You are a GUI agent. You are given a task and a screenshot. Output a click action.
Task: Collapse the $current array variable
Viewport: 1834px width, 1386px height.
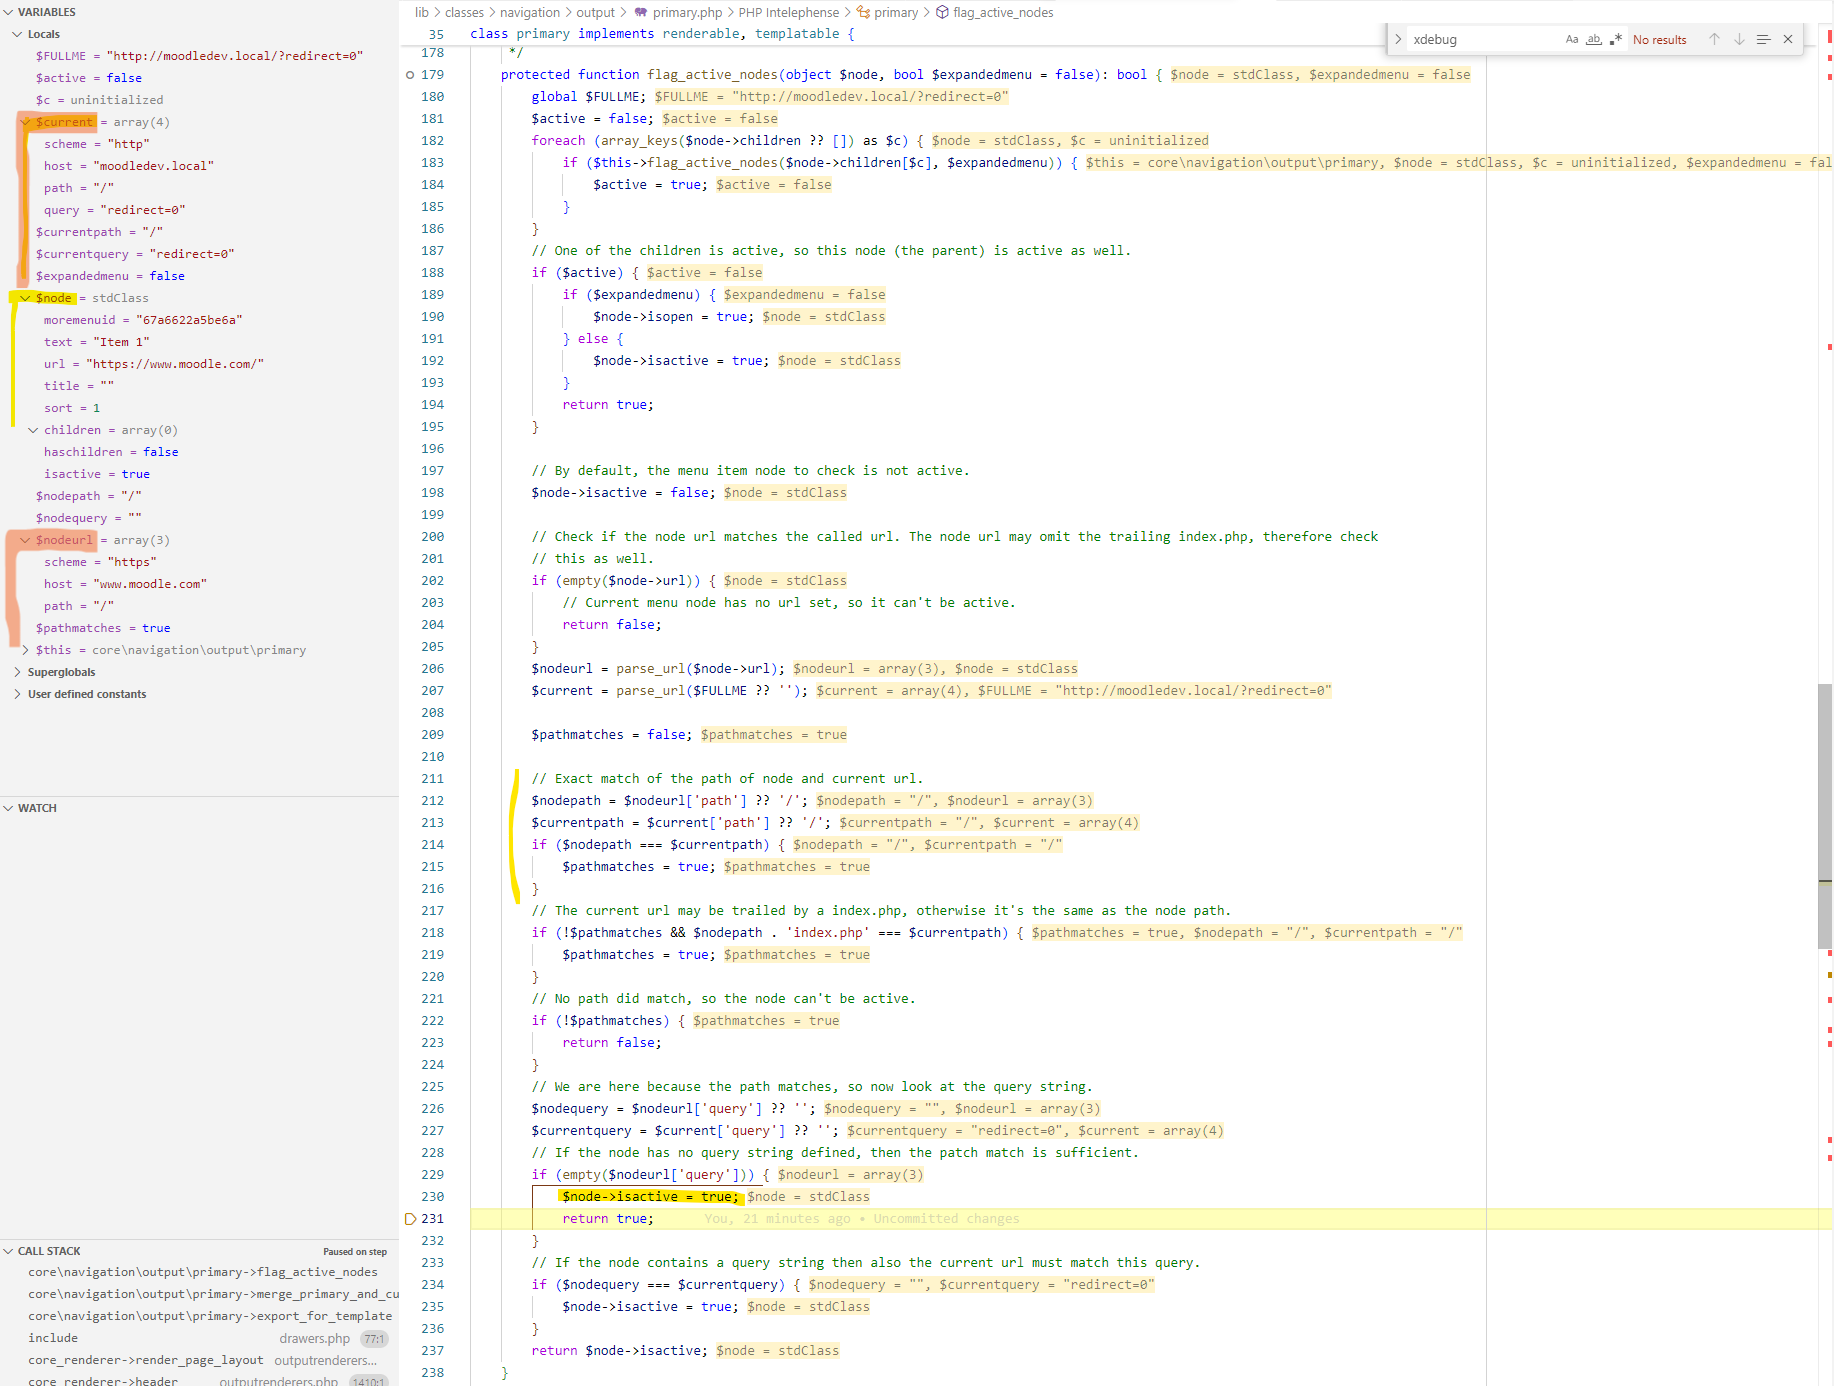(25, 122)
